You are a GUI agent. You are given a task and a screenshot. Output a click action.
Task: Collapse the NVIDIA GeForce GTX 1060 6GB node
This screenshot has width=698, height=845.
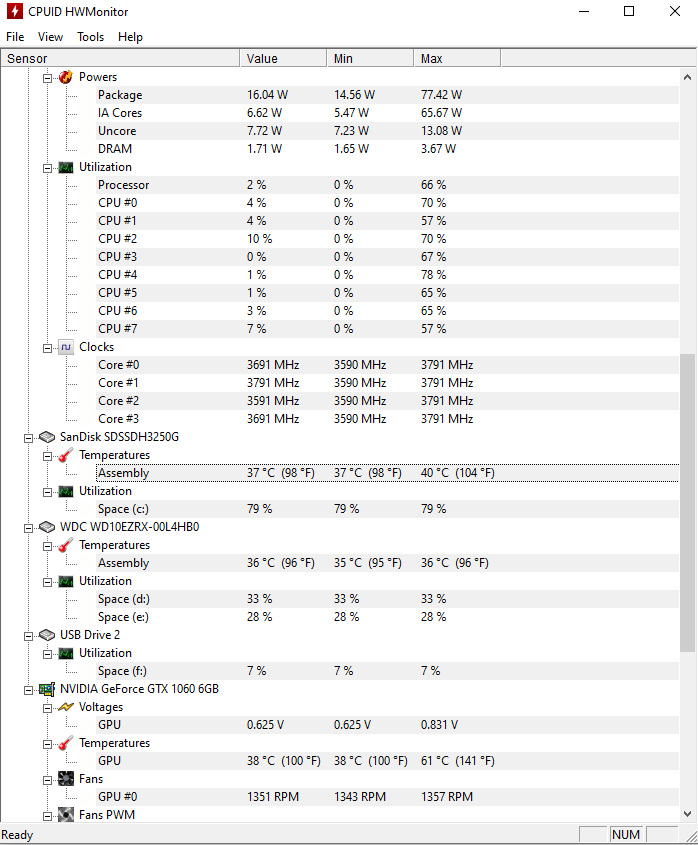29,690
